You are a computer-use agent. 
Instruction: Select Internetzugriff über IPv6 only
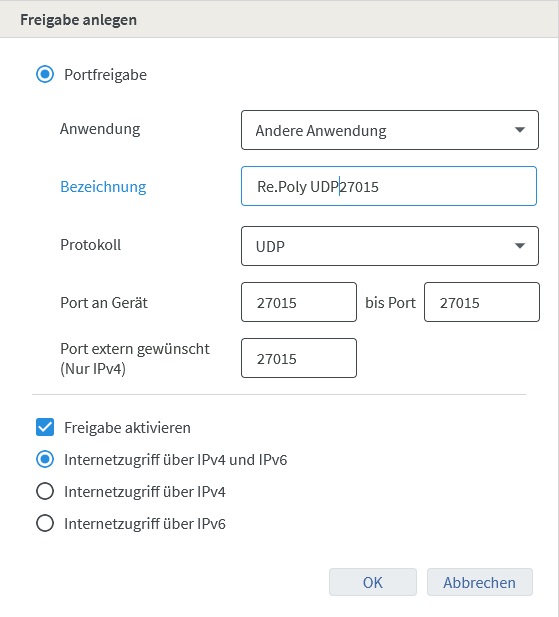pos(45,524)
